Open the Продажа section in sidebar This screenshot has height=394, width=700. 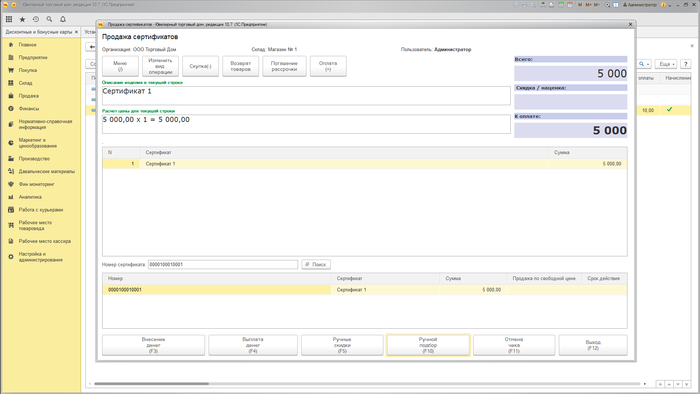pos(29,95)
